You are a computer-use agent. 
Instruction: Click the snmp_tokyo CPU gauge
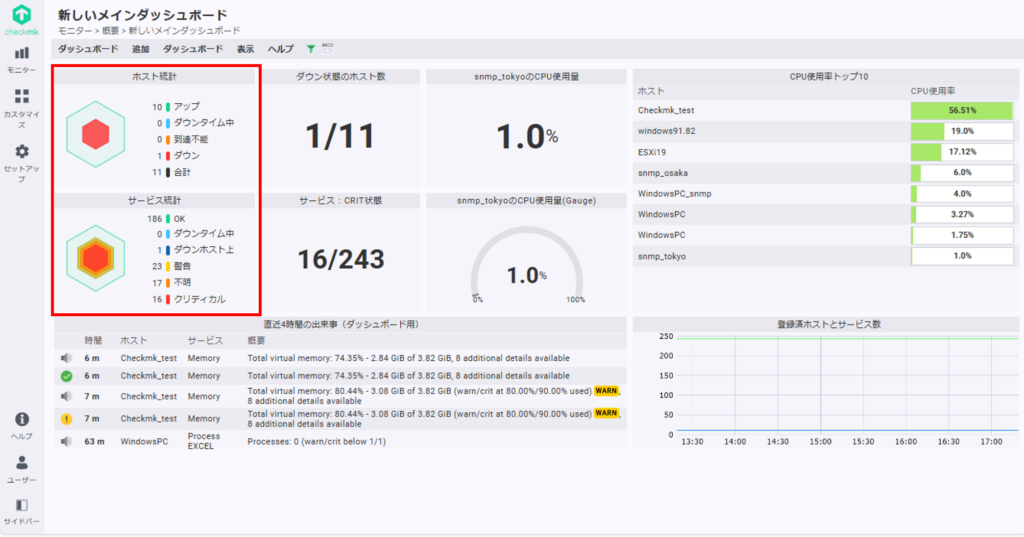527,266
